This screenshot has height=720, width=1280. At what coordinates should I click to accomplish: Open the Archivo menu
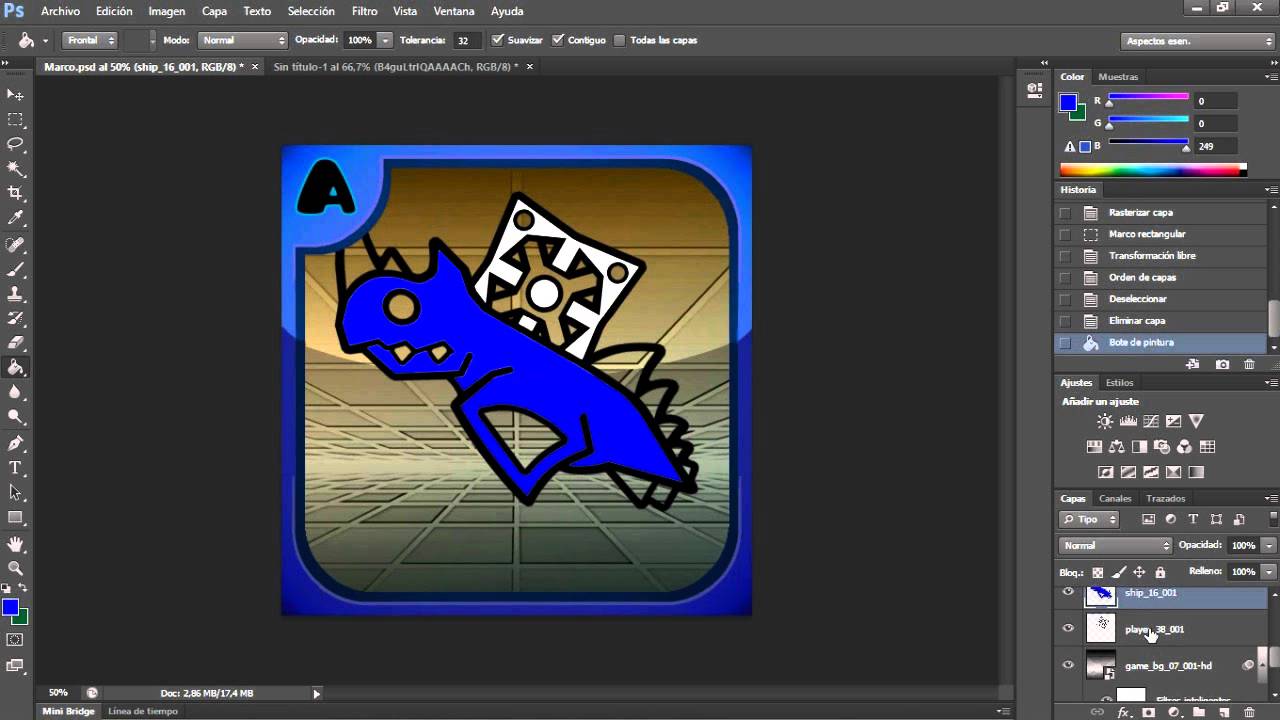click(60, 11)
